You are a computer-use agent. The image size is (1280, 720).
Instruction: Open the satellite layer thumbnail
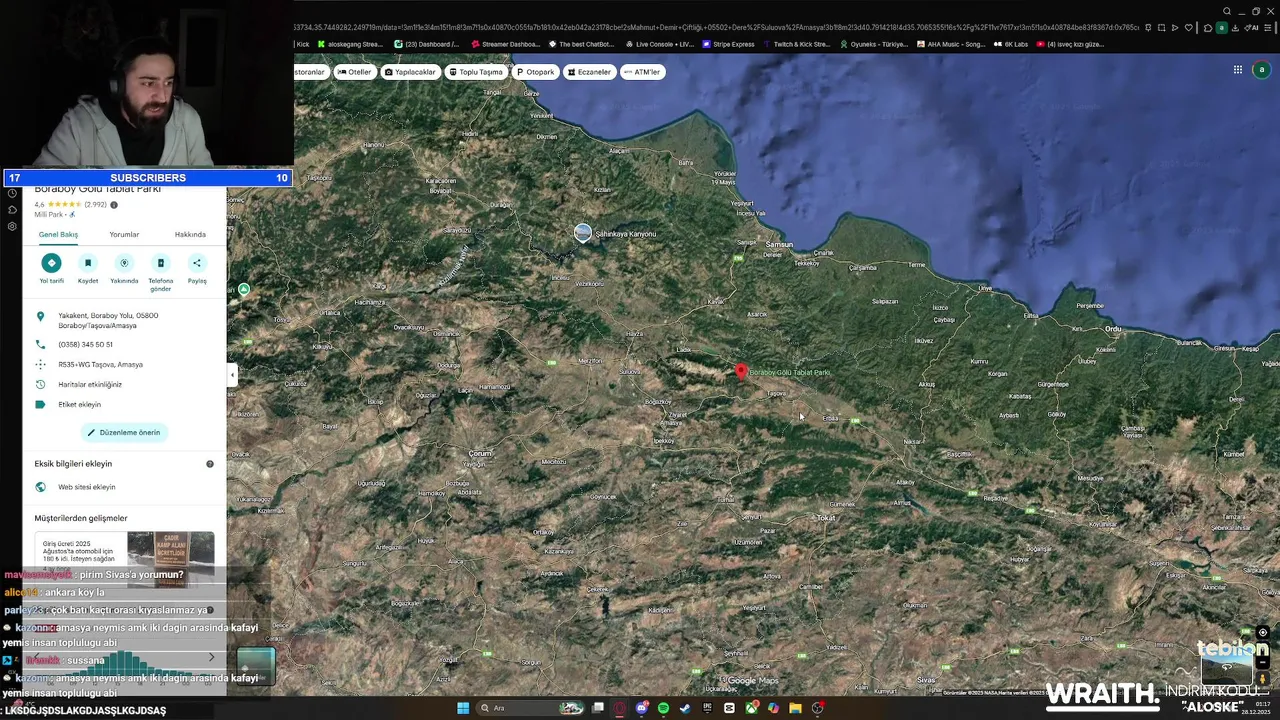click(256, 667)
